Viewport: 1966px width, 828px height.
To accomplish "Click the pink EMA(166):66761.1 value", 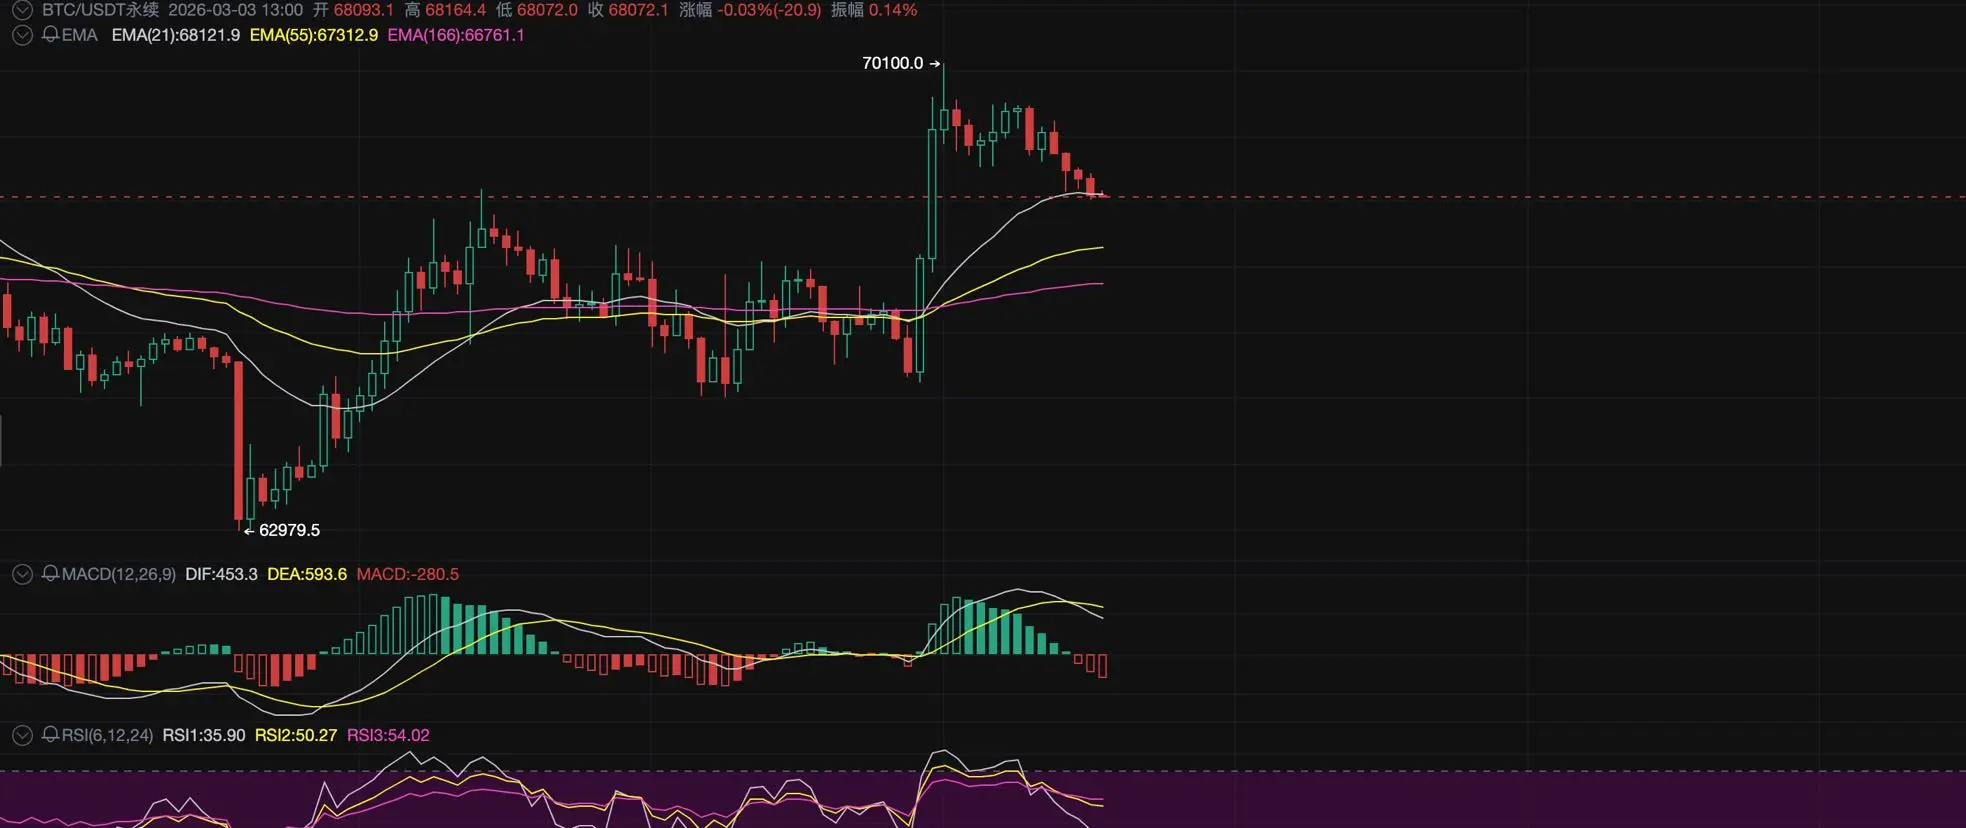I will tap(456, 35).
